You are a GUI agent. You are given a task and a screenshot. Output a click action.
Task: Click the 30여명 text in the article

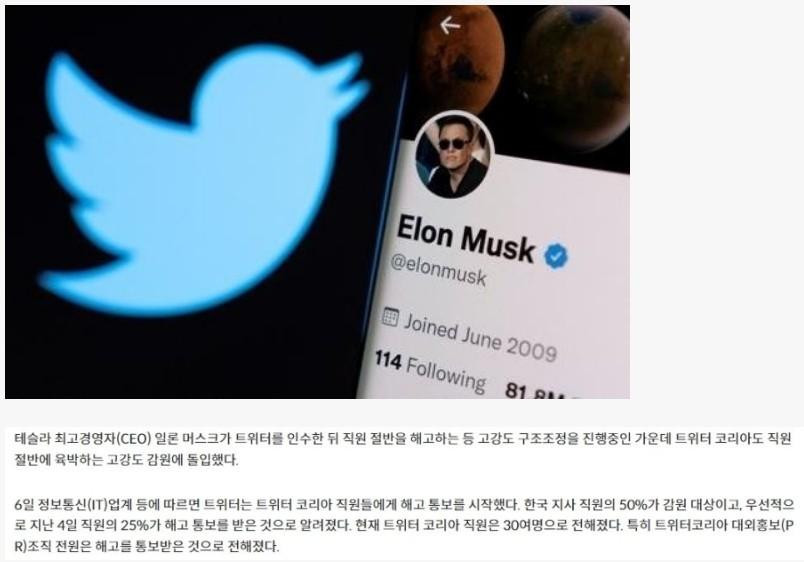point(520,526)
